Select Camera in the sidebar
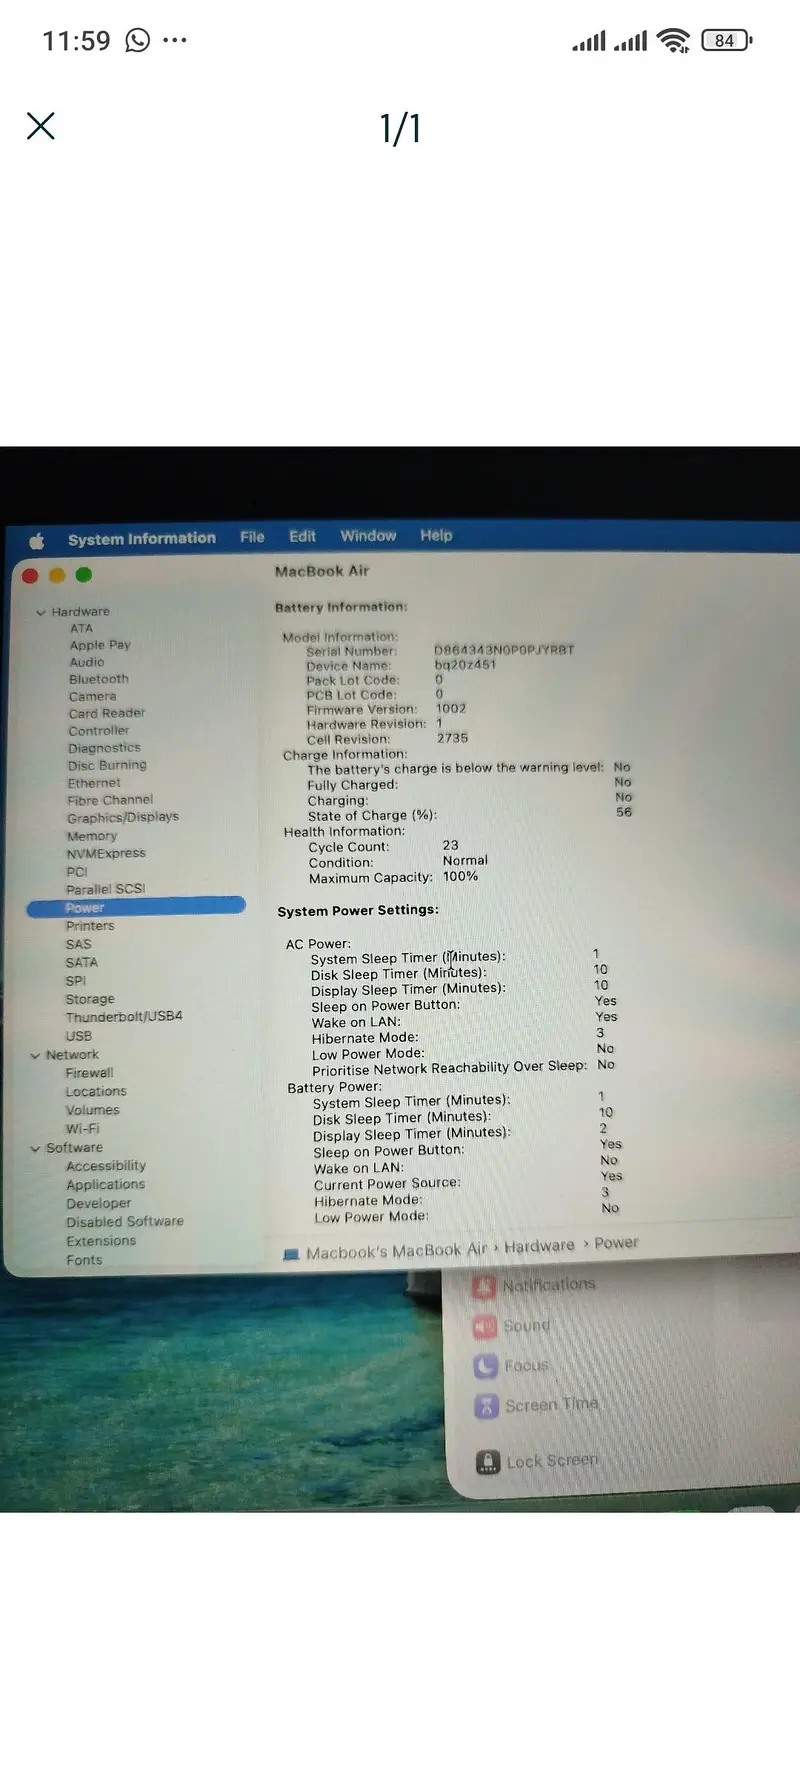Viewport: 800px width, 1777px height. (x=92, y=696)
